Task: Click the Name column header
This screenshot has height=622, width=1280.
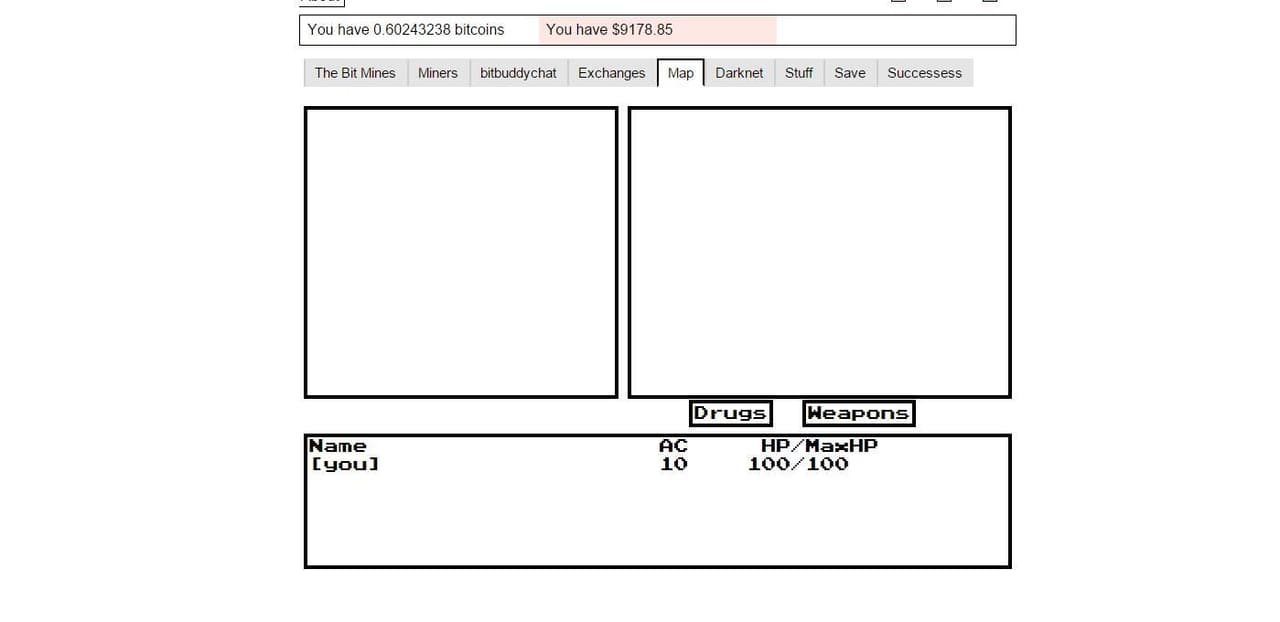Action: tap(338, 446)
